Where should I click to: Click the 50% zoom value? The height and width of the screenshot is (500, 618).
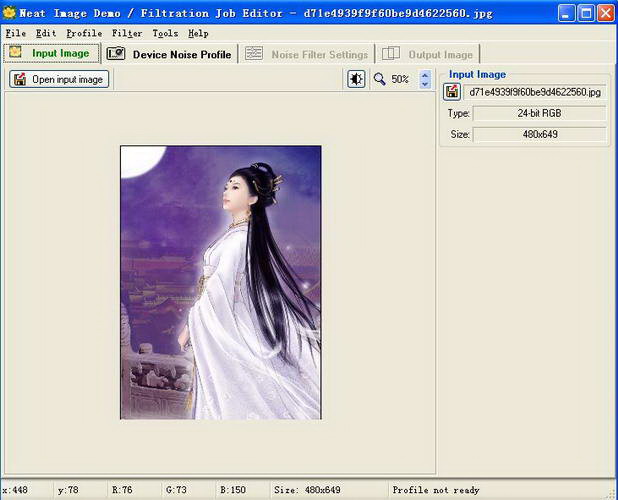click(400, 79)
